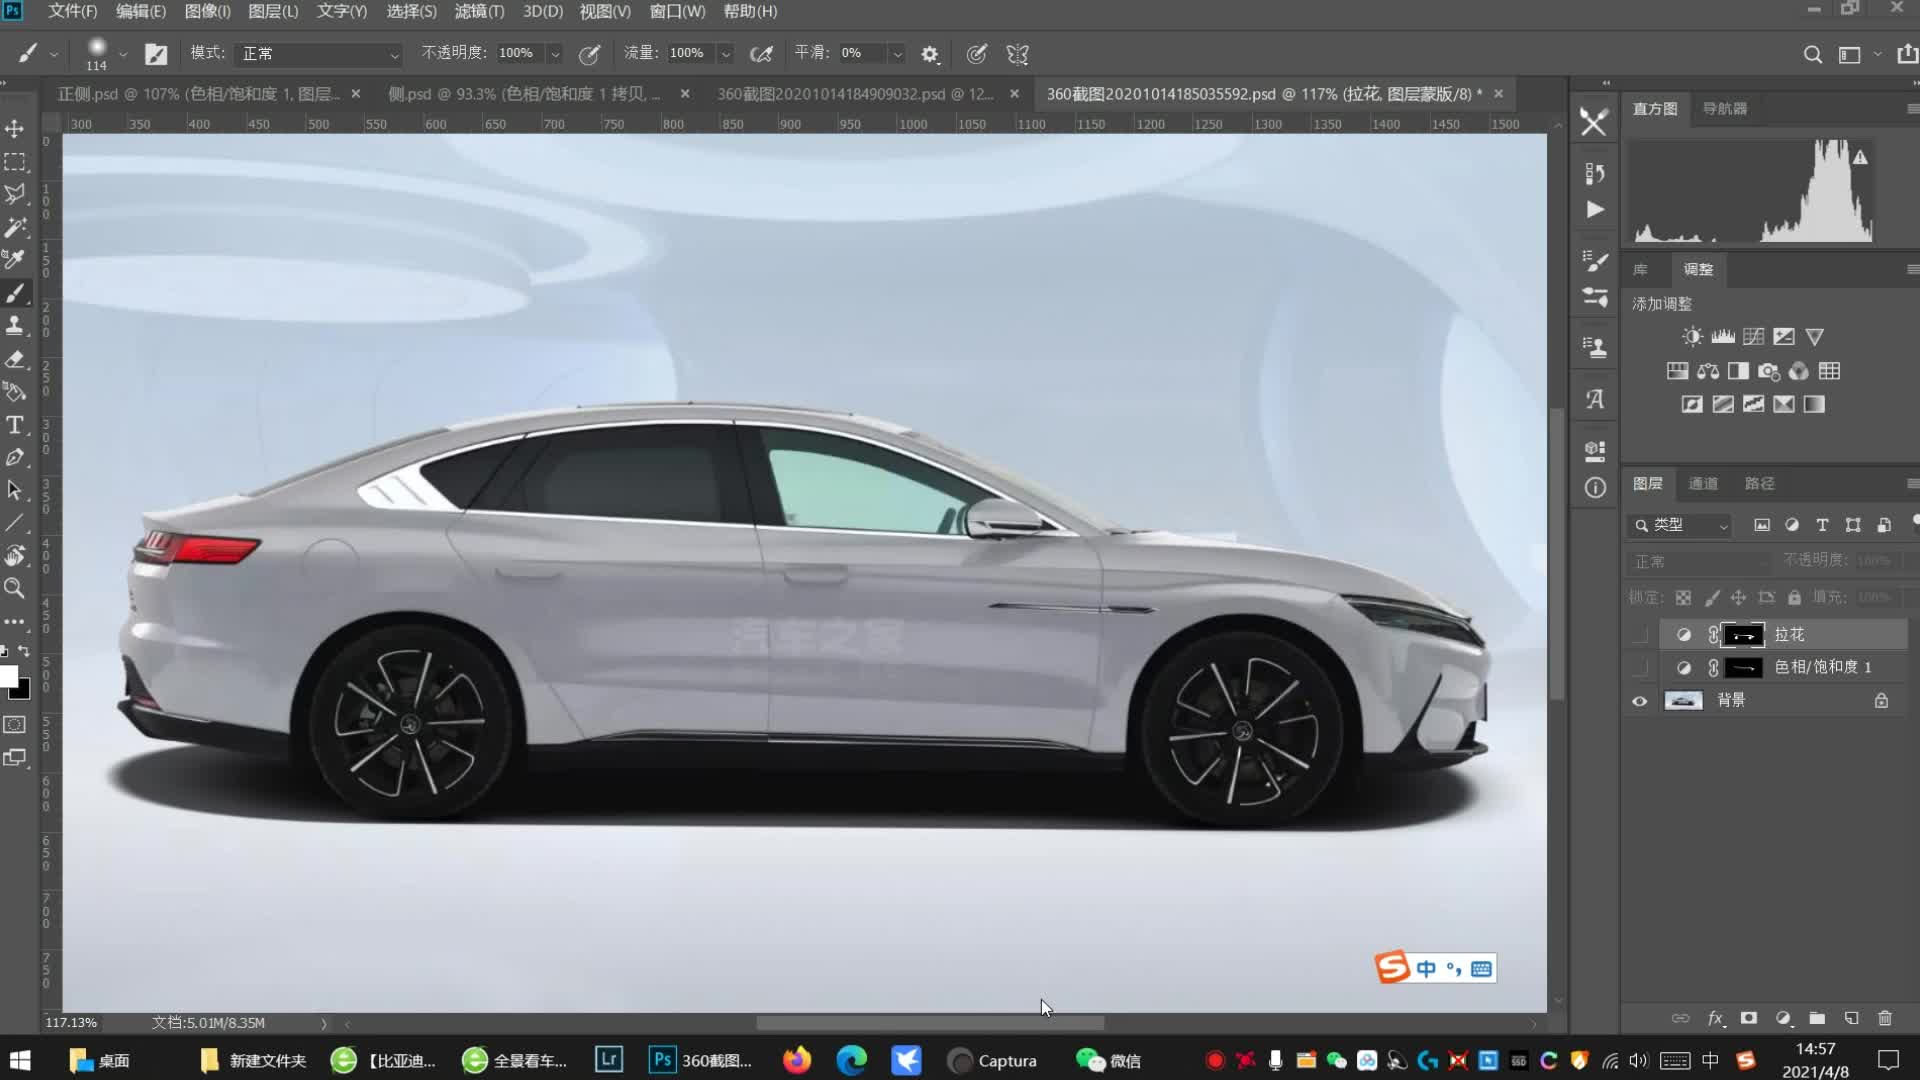Add a Color Balance adjustment
Screen dimensions: 1920x1080
click(x=1708, y=372)
